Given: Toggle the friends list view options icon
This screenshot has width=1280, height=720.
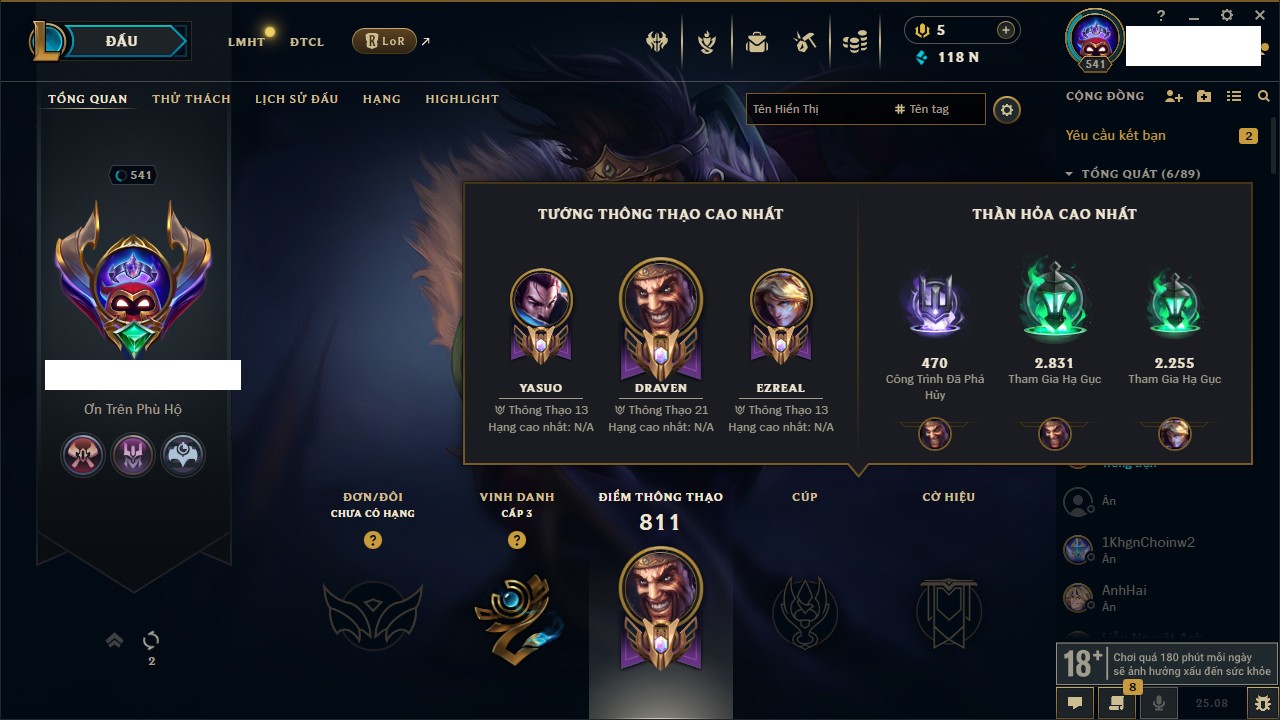Looking at the screenshot, I should coord(1234,97).
